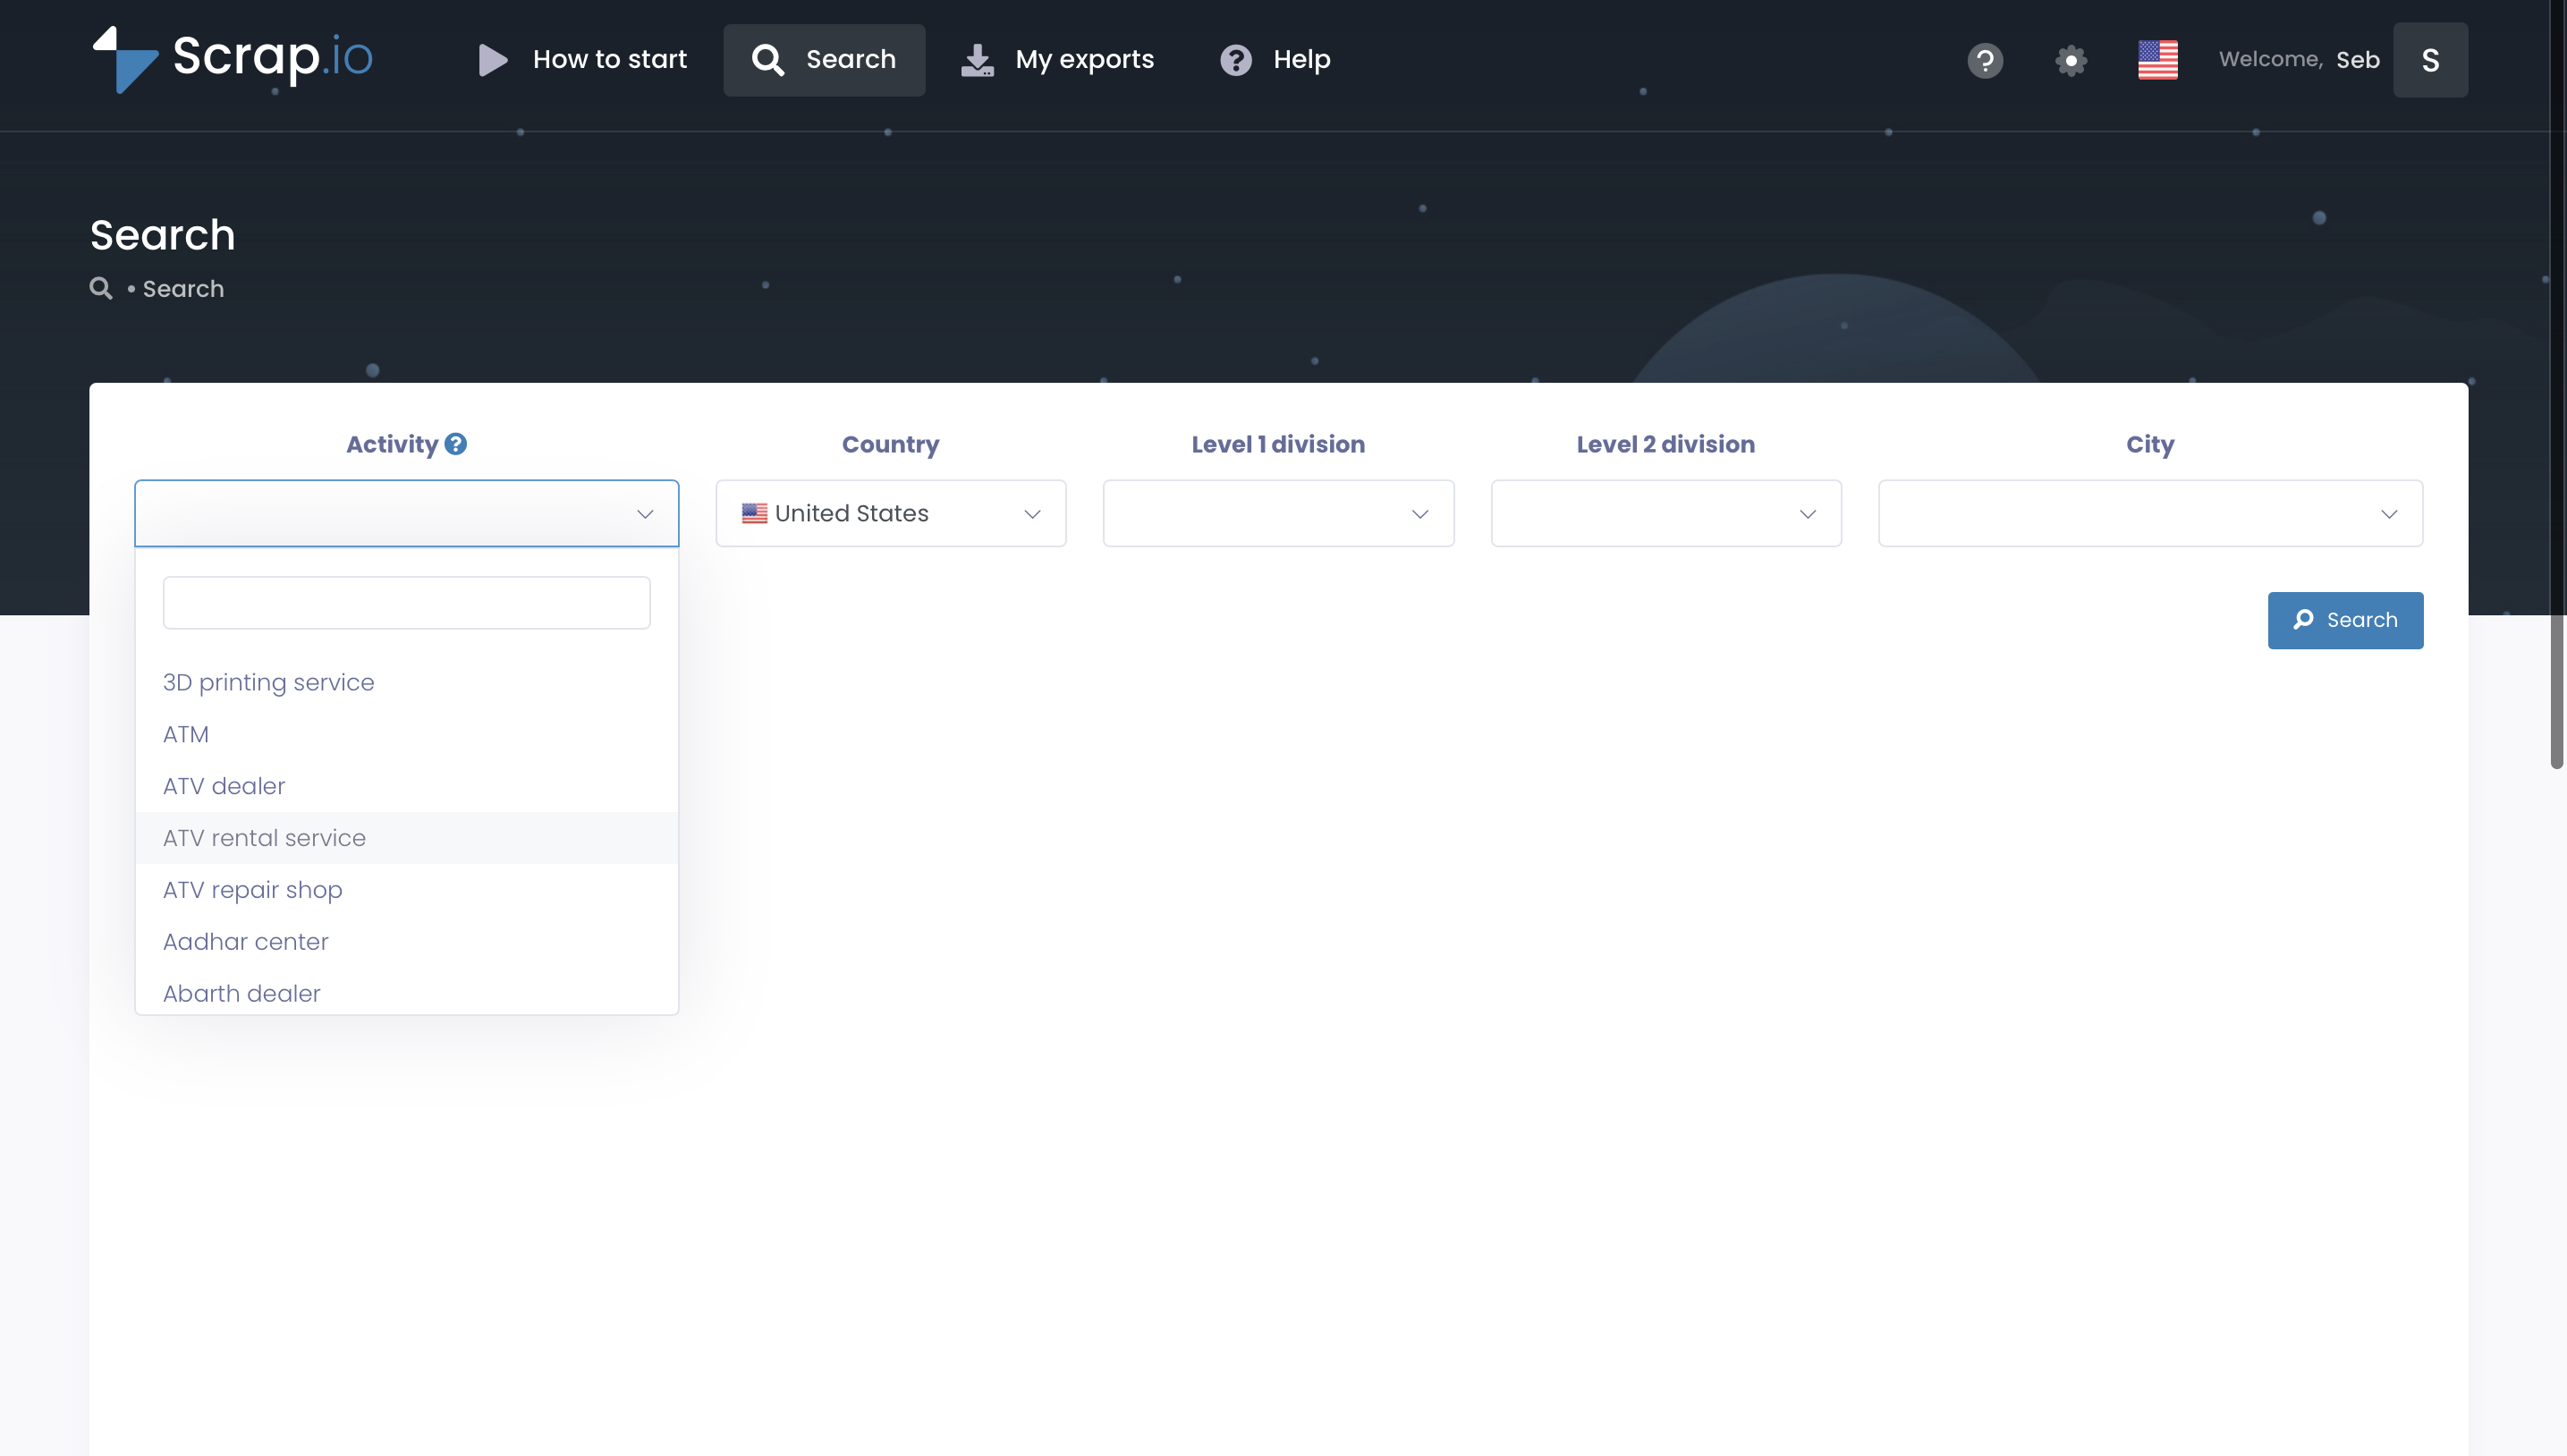2567x1456 pixels.
Task: Select the Search nav tab
Action: coord(824,60)
